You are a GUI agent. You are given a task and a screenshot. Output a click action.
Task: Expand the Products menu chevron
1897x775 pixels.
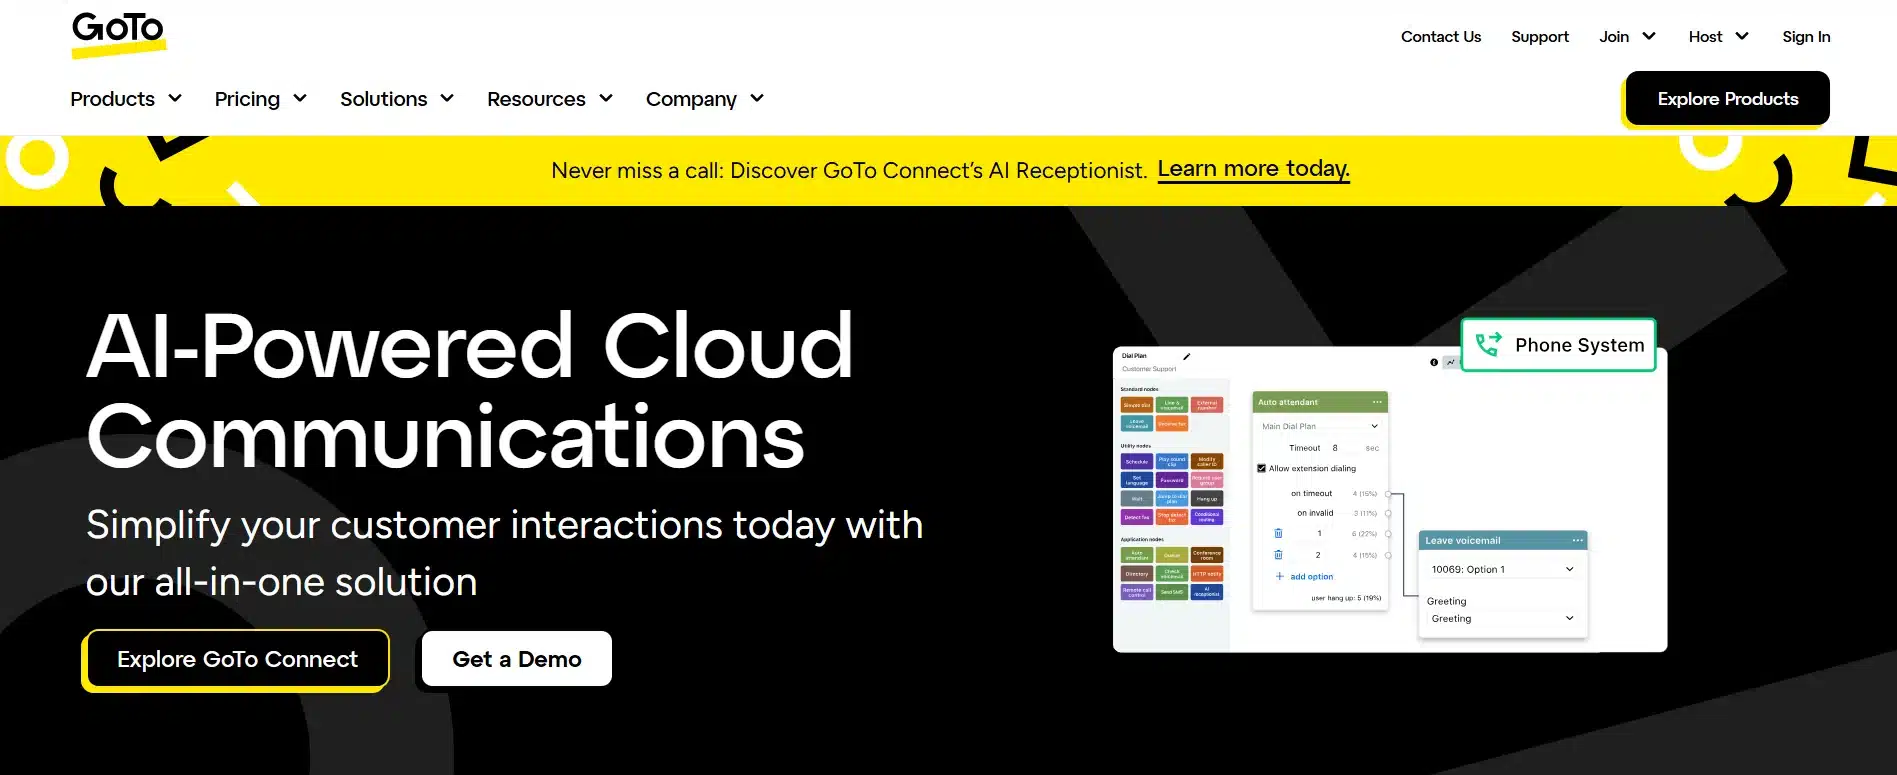click(175, 98)
